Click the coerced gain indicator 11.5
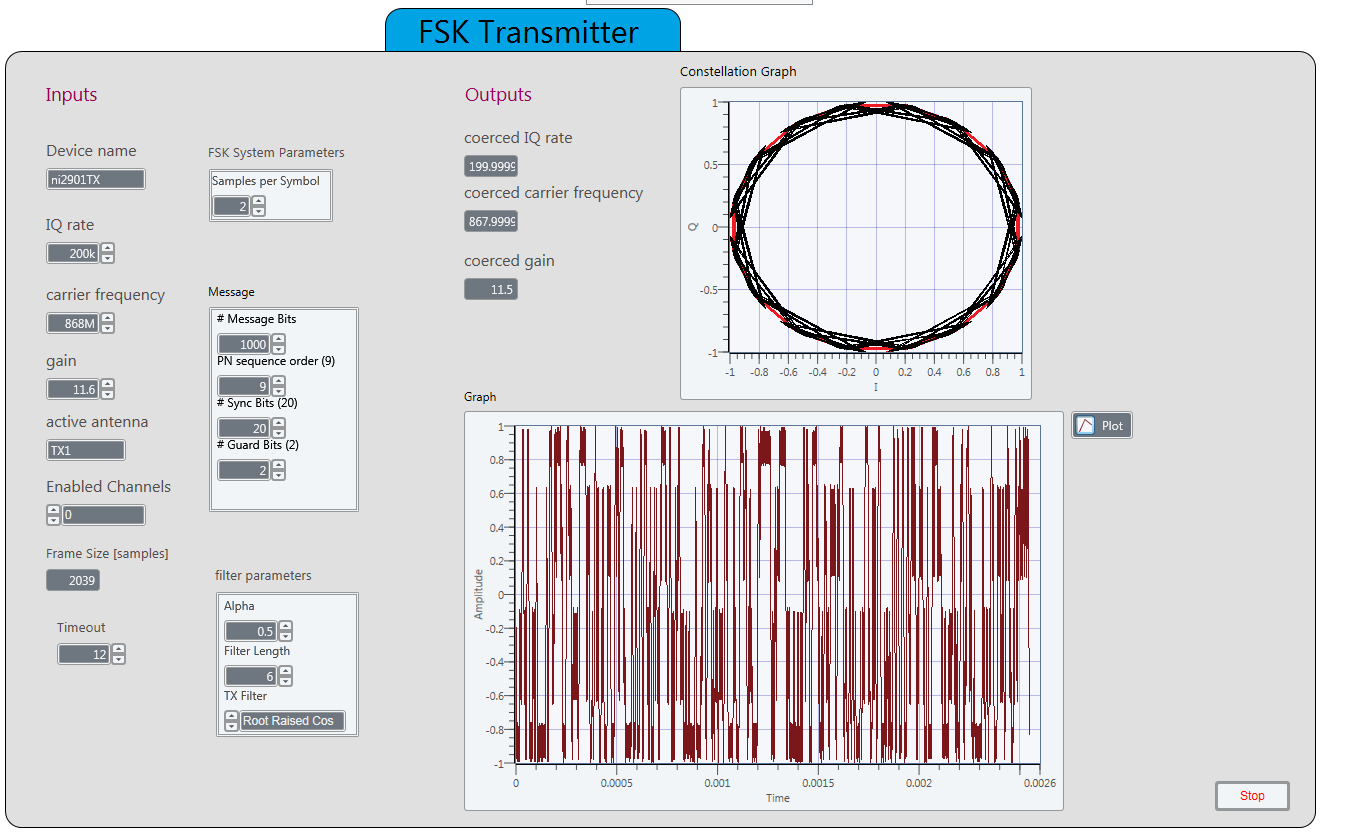This screenshot has height=837, width=1345. click(x=491, y=289)
